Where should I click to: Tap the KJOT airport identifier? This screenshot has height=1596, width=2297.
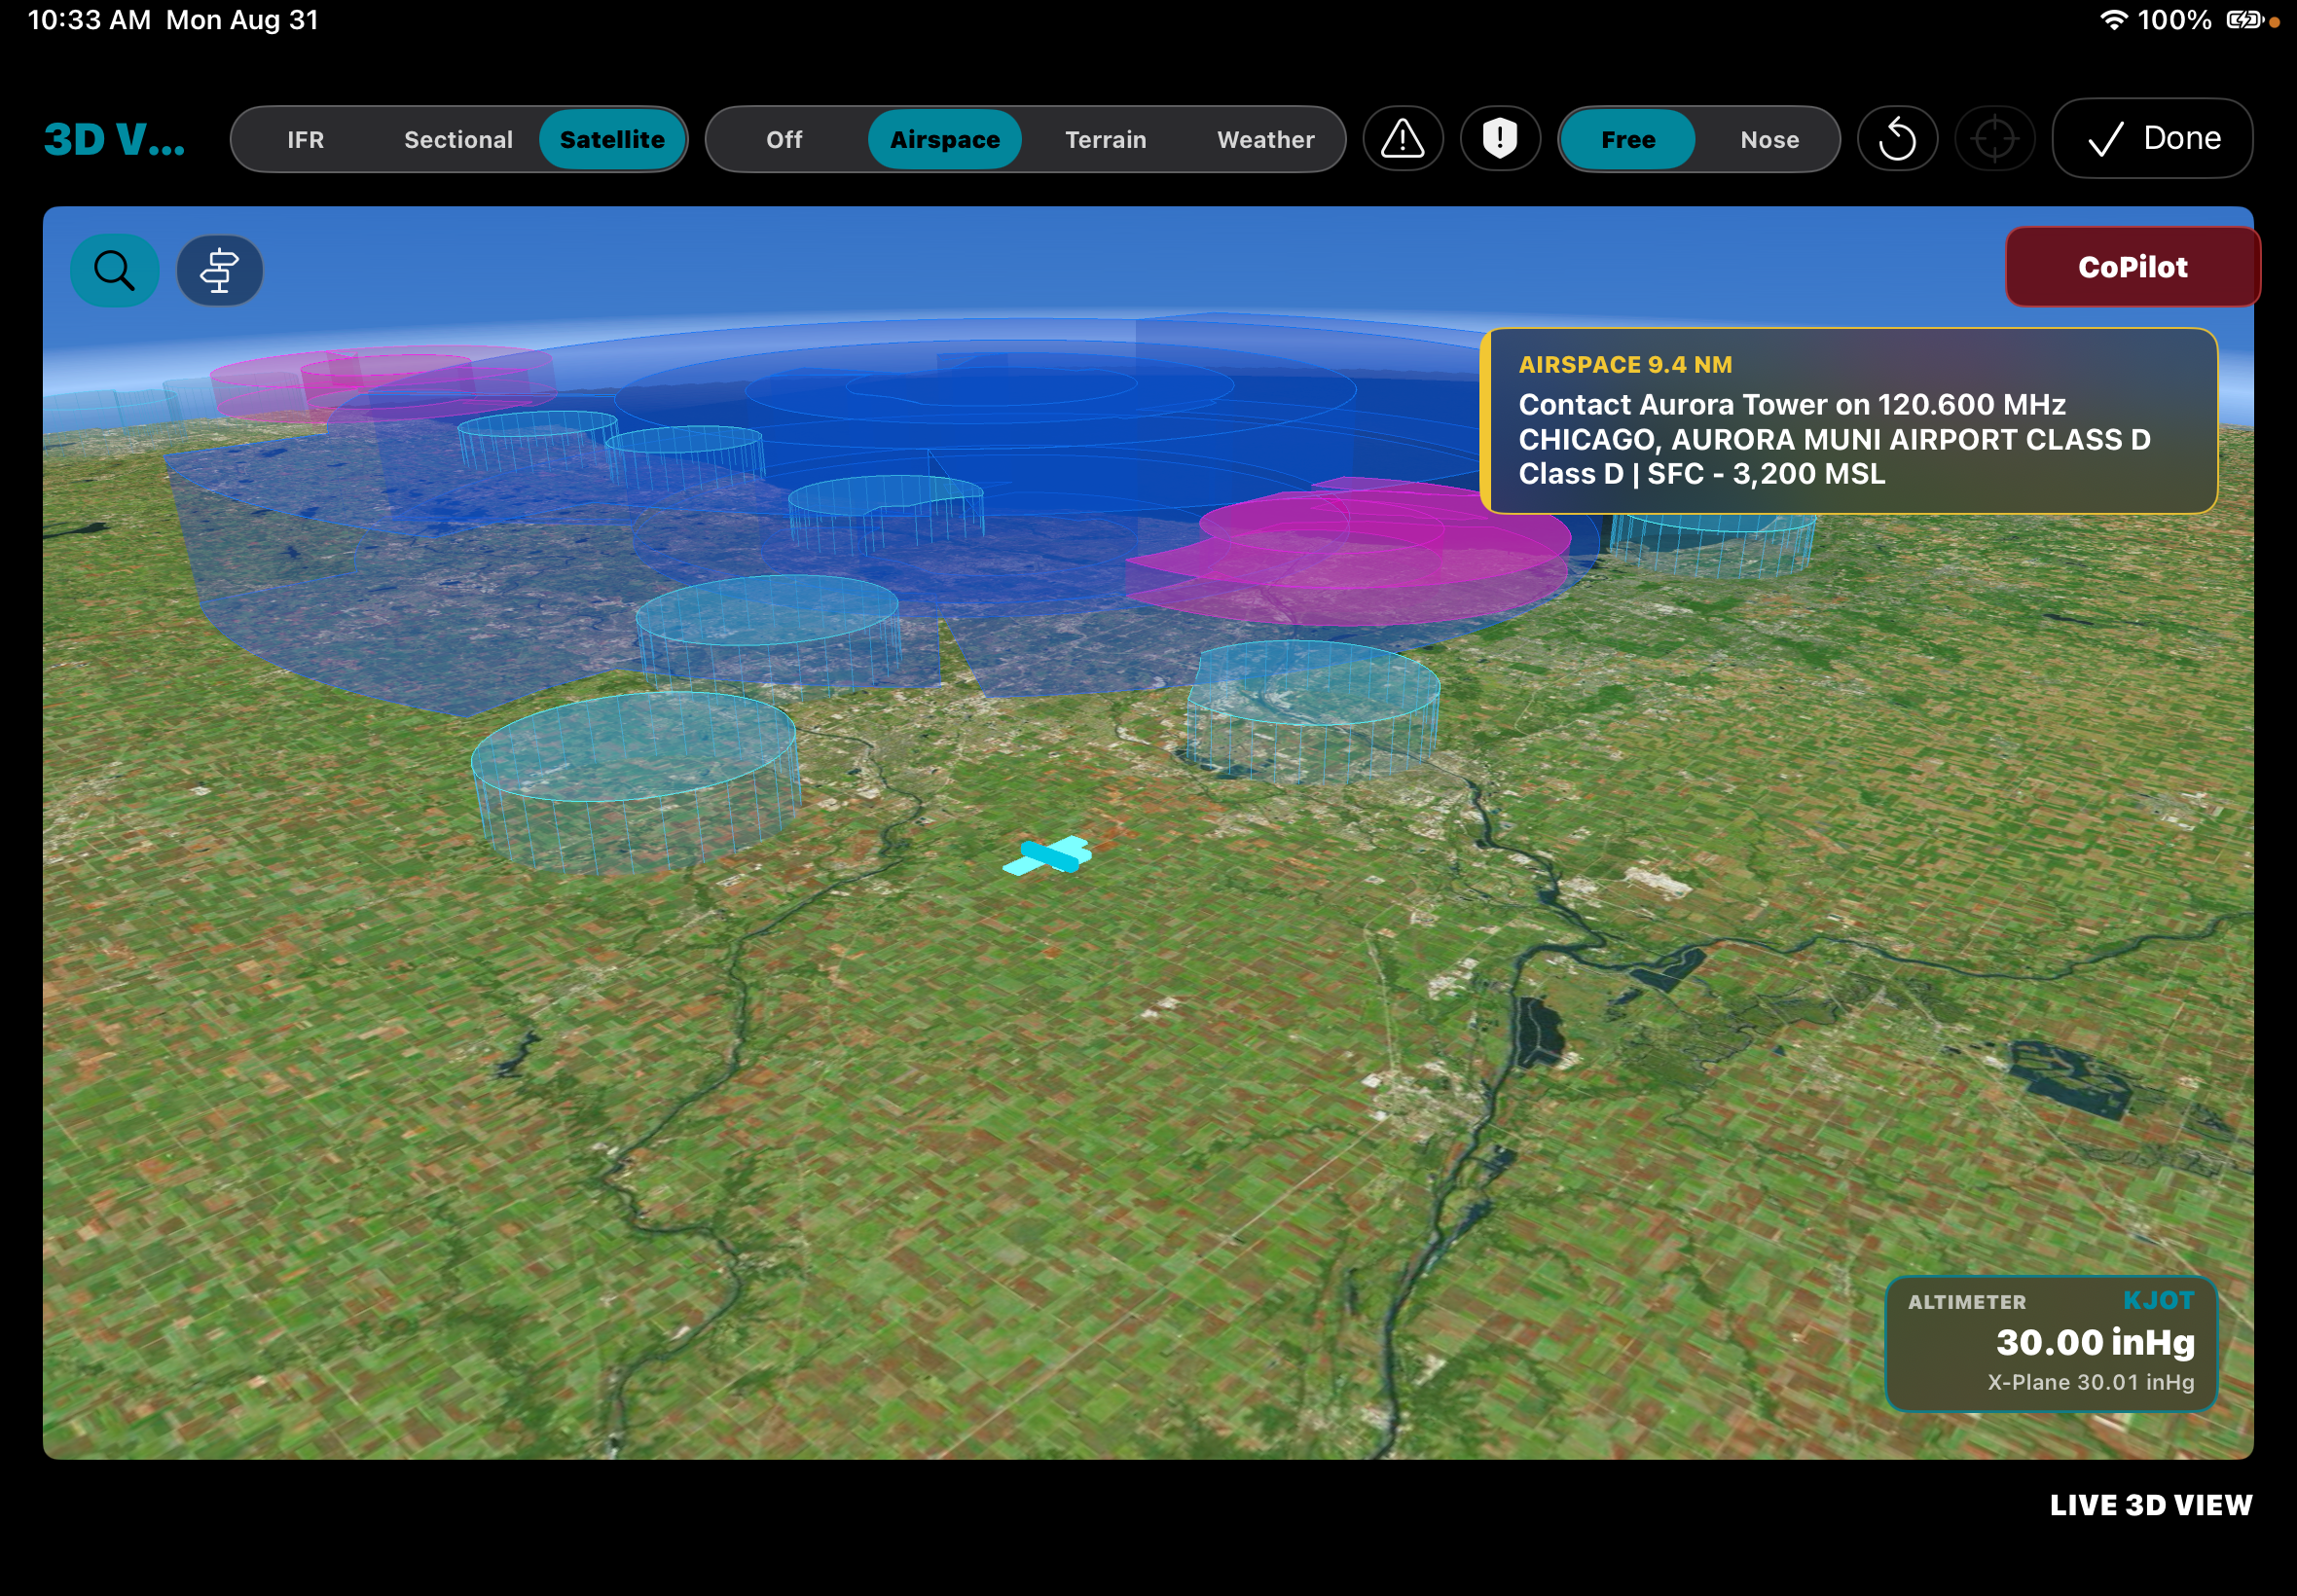2158,1300
